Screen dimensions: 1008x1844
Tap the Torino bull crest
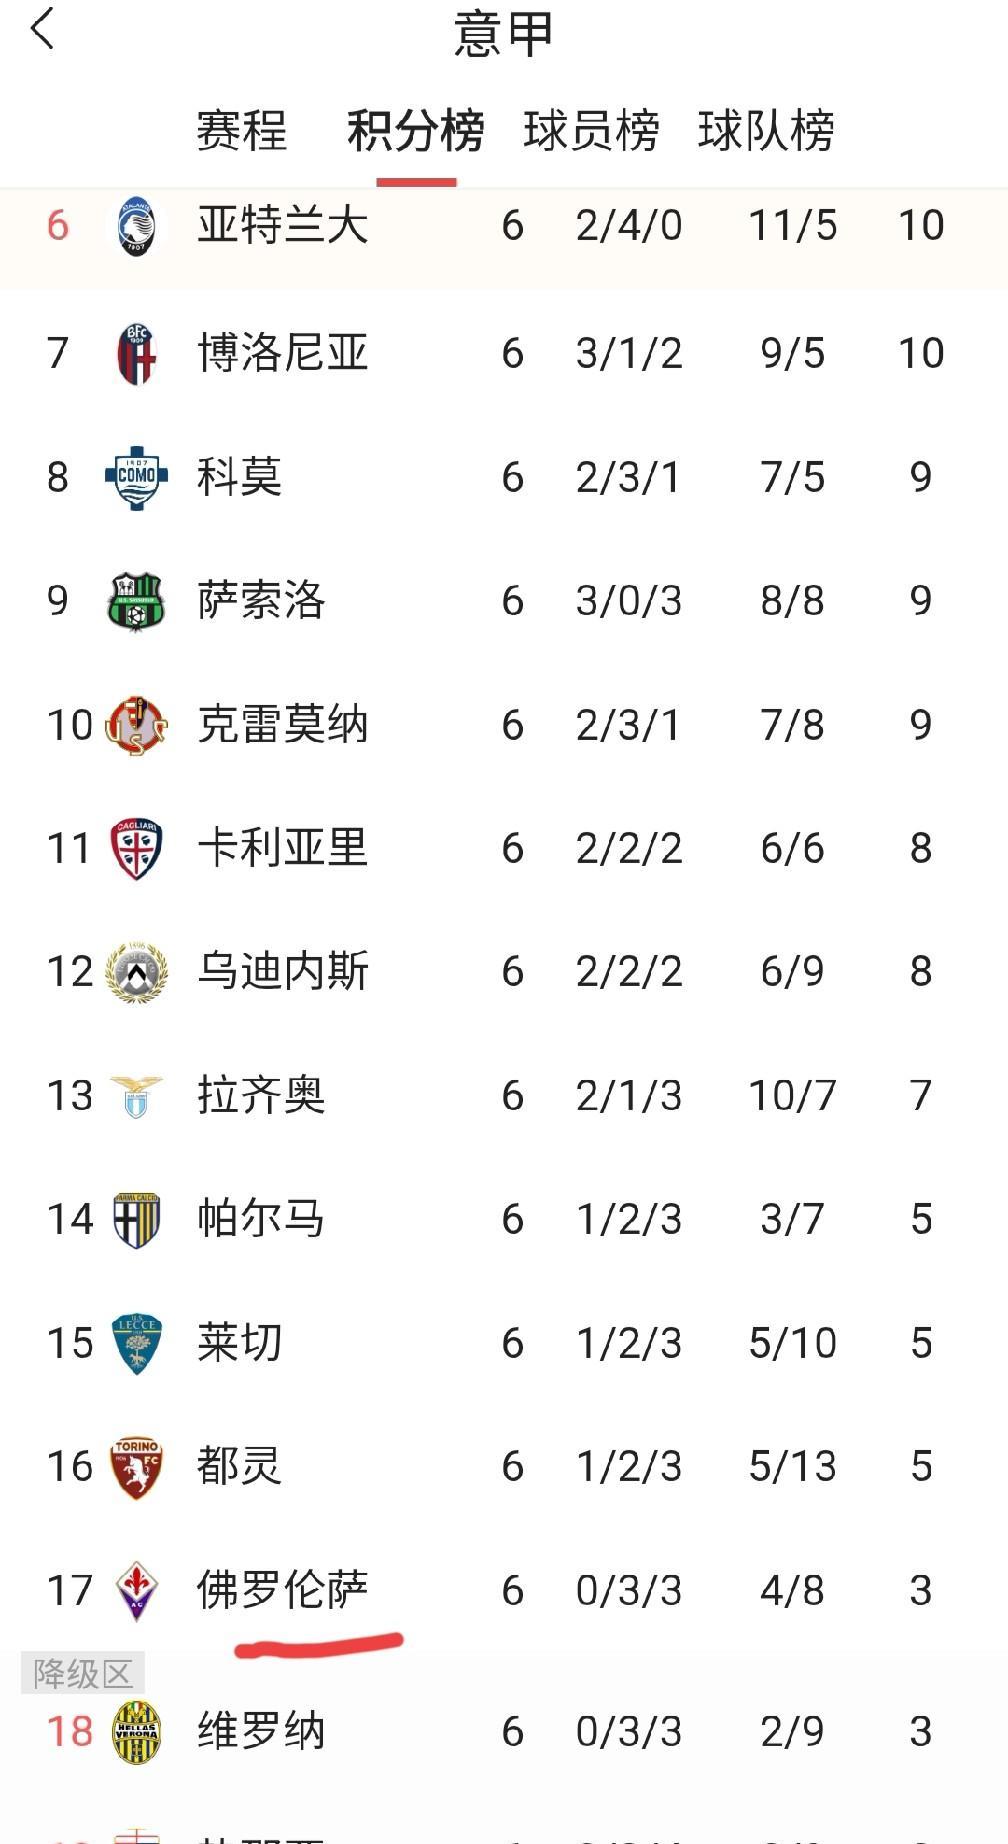click(136, 1467)
